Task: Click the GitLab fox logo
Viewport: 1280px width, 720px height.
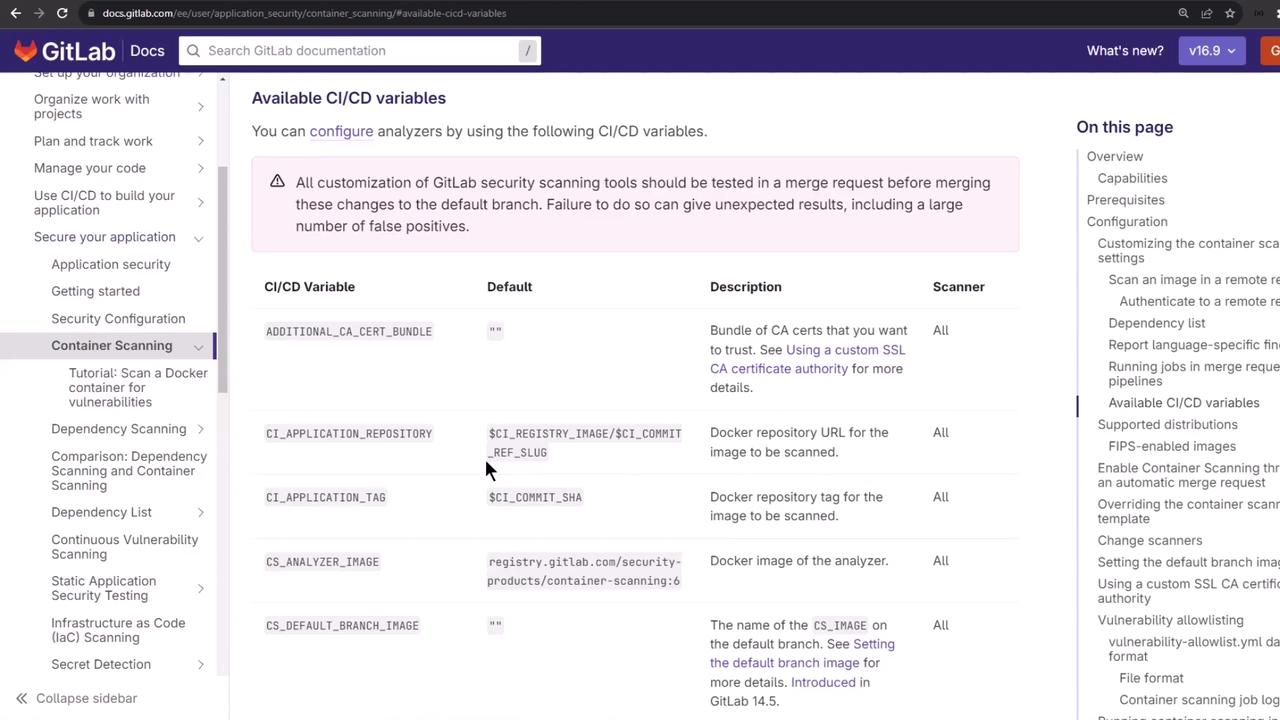Action: coord(26,51)
